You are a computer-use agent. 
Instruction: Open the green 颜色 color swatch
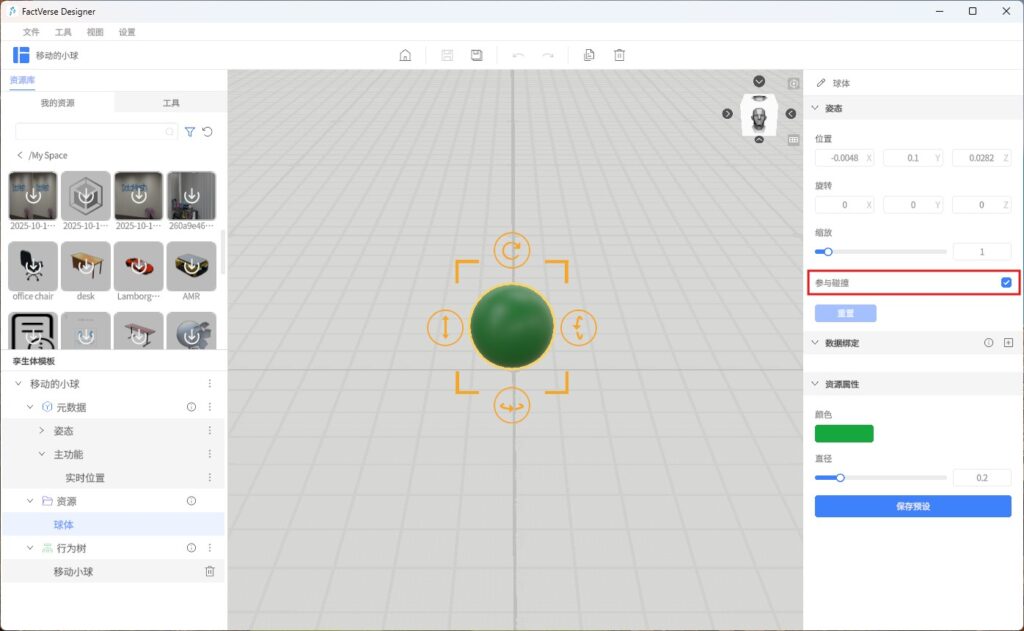point(844,433)
